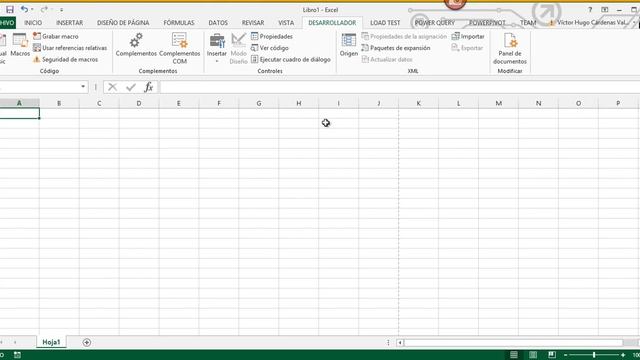640x360 pixels.
Task: Select column B header
Action: (x=59, y=104)
